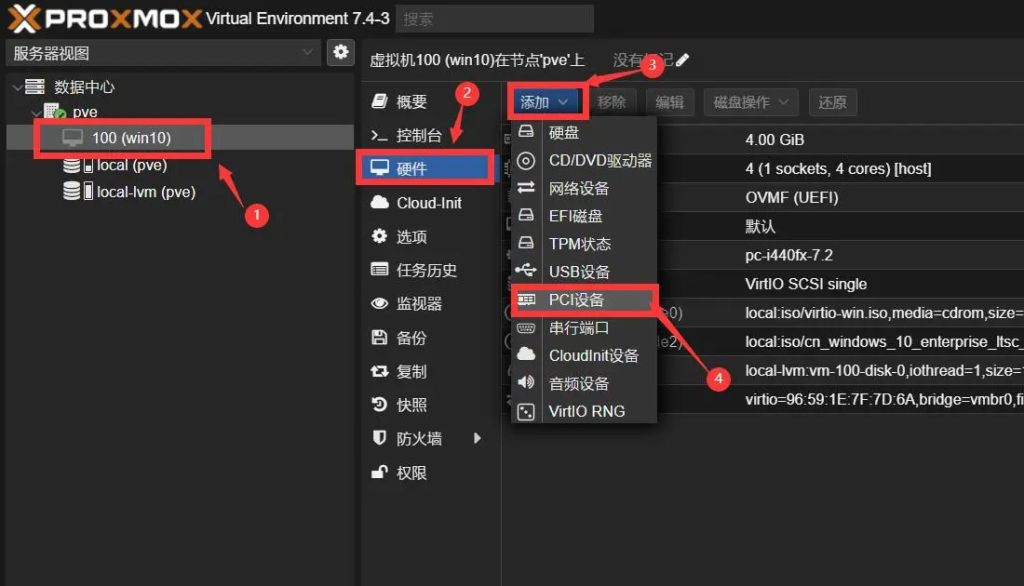Click the serial port icon
Screen dimensions: 1024x586
(526, 328)
